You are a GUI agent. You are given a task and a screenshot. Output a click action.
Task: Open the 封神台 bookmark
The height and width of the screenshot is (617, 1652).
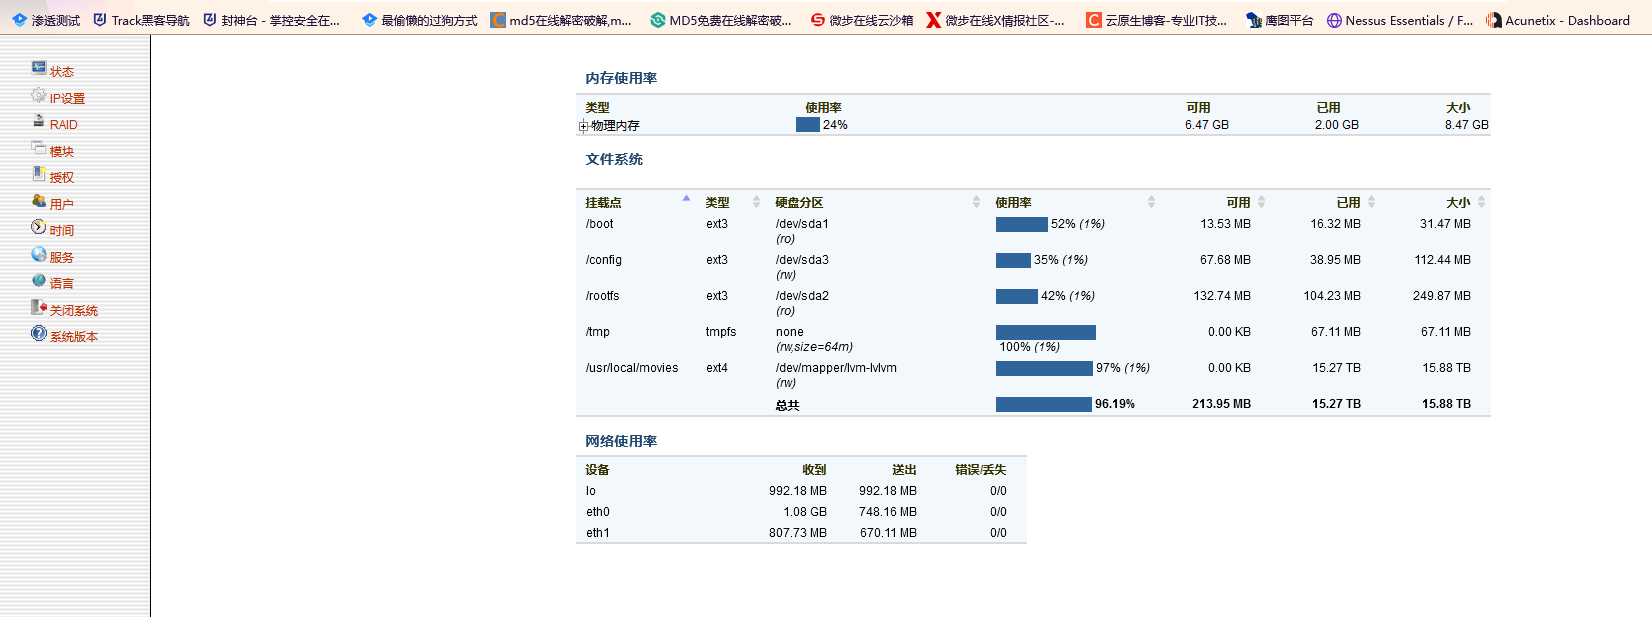click(271, 20)
